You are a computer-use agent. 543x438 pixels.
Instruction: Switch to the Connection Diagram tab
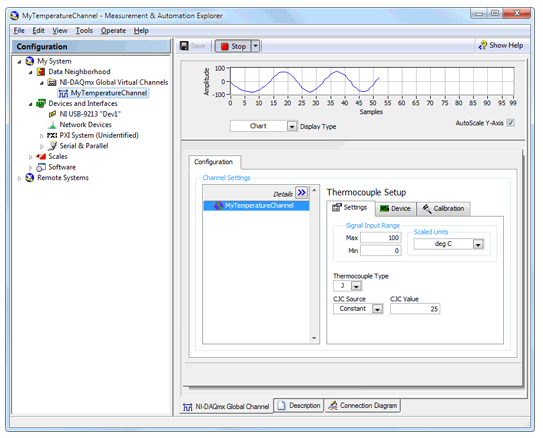click(363, 405)
